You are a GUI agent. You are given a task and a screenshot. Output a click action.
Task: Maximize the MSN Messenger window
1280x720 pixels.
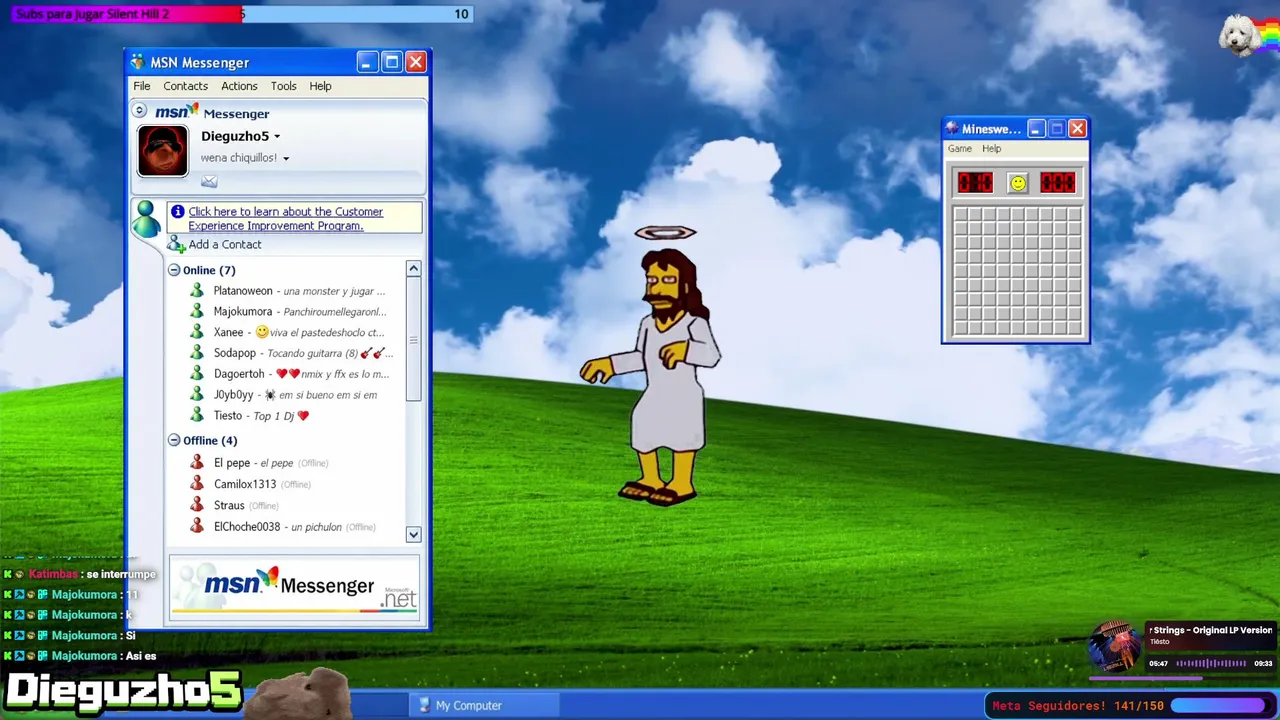coord(391,63)
